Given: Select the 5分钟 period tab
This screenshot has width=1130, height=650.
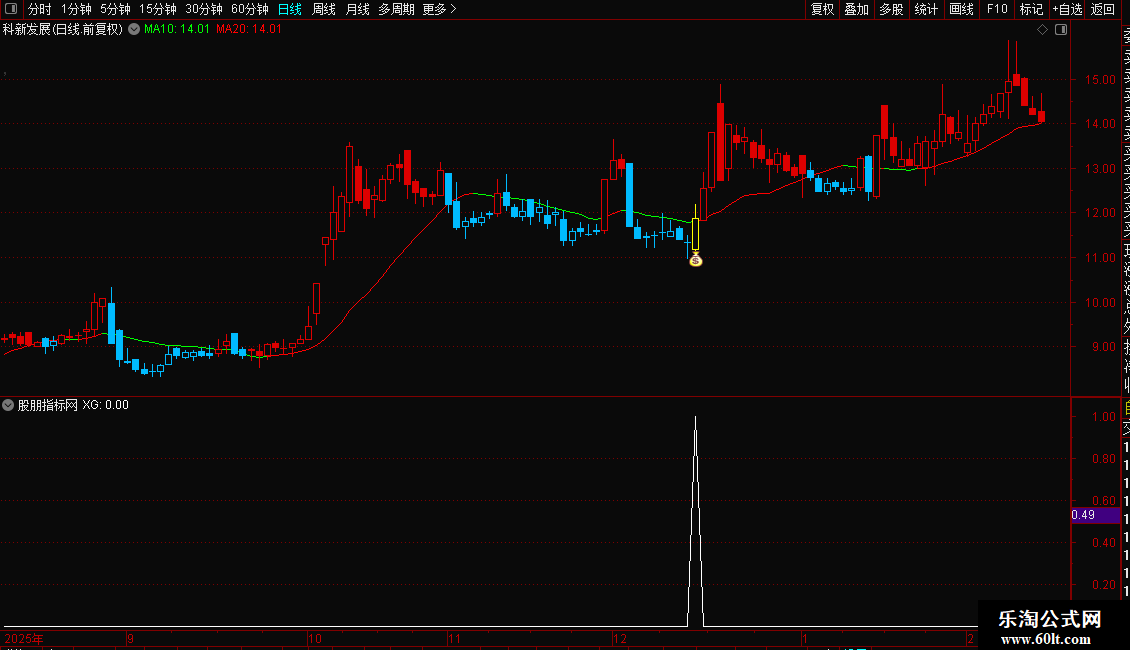Looking at the screenshot, I should click(x=115, y=9).
